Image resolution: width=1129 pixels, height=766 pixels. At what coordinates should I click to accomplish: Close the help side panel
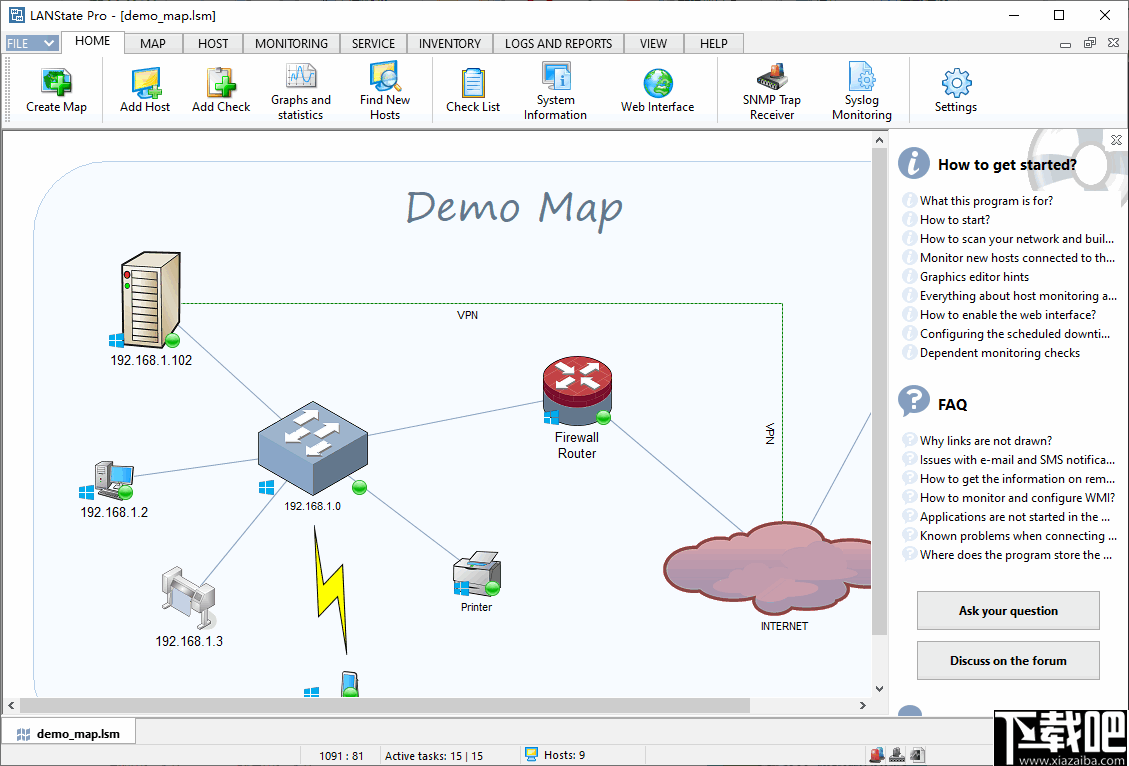click(x=1116, y=140)
